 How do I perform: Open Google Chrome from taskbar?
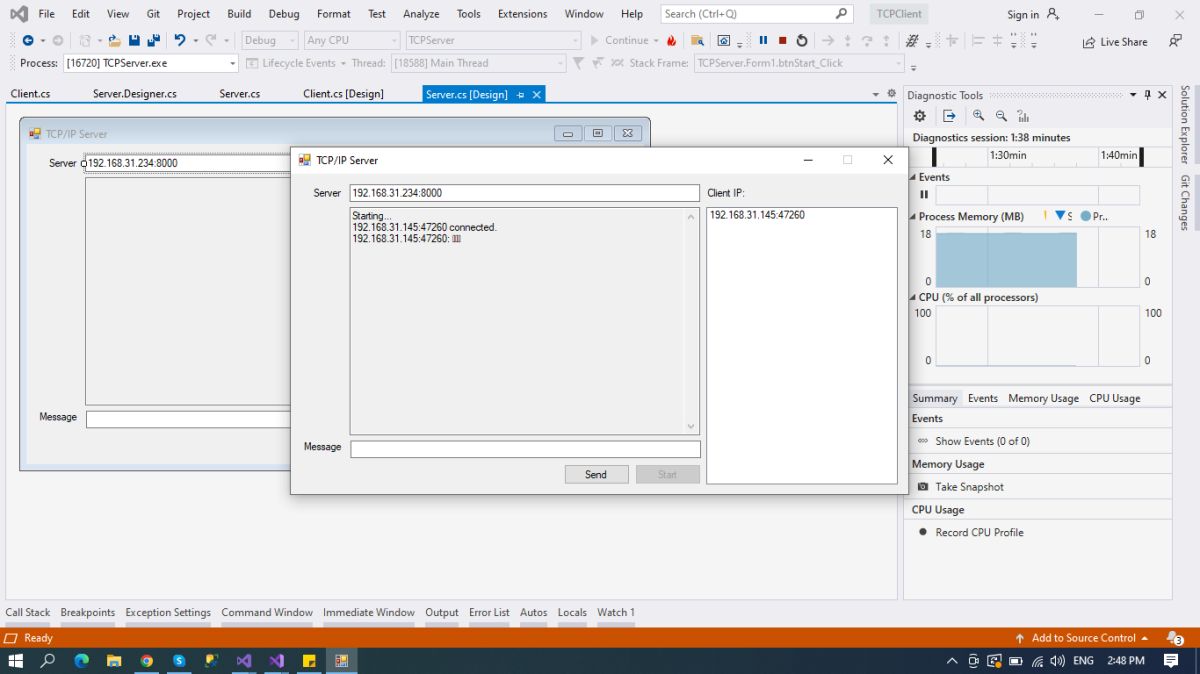click(x=146, y=661)
